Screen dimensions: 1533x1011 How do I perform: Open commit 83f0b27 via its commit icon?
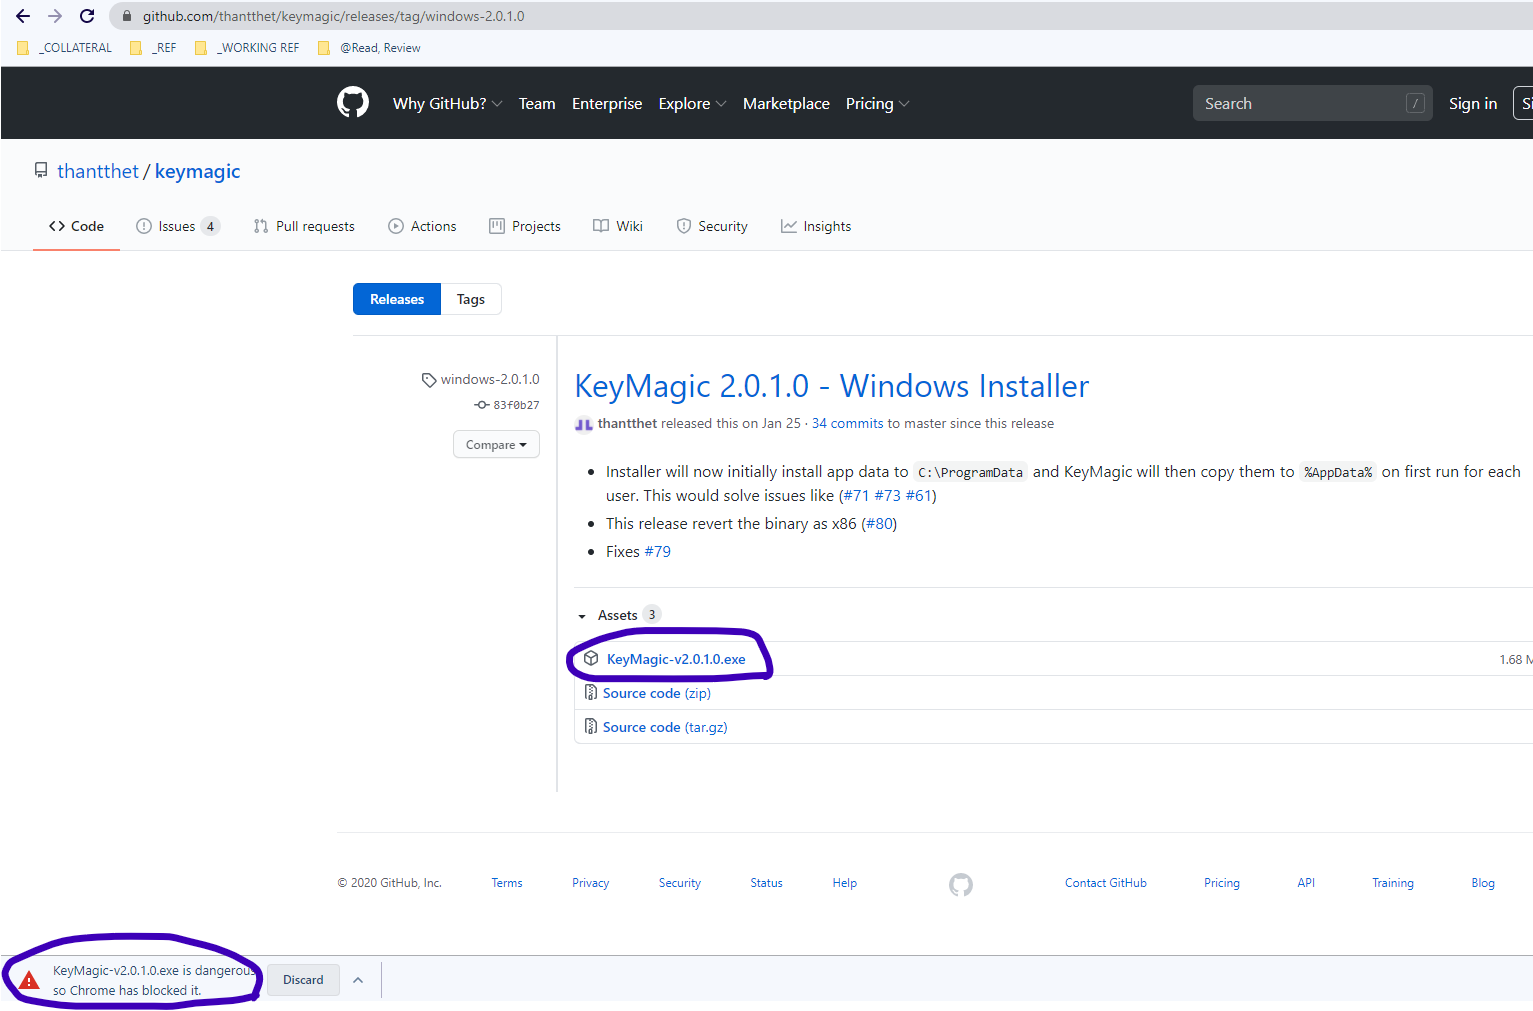(482, 405)
